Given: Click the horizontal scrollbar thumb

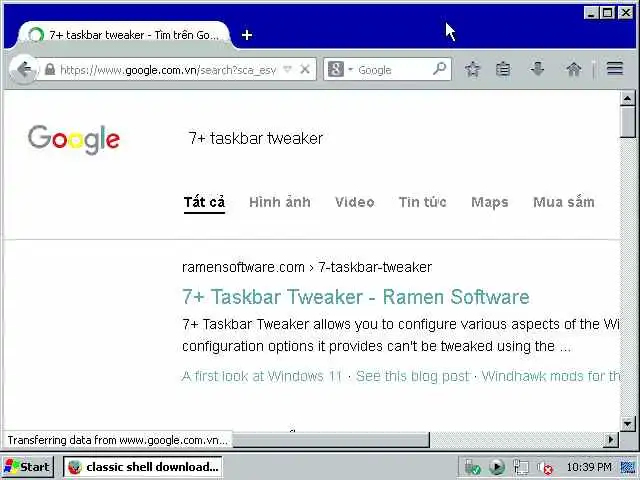Looking at the screenshot, I should click(331, 440).
